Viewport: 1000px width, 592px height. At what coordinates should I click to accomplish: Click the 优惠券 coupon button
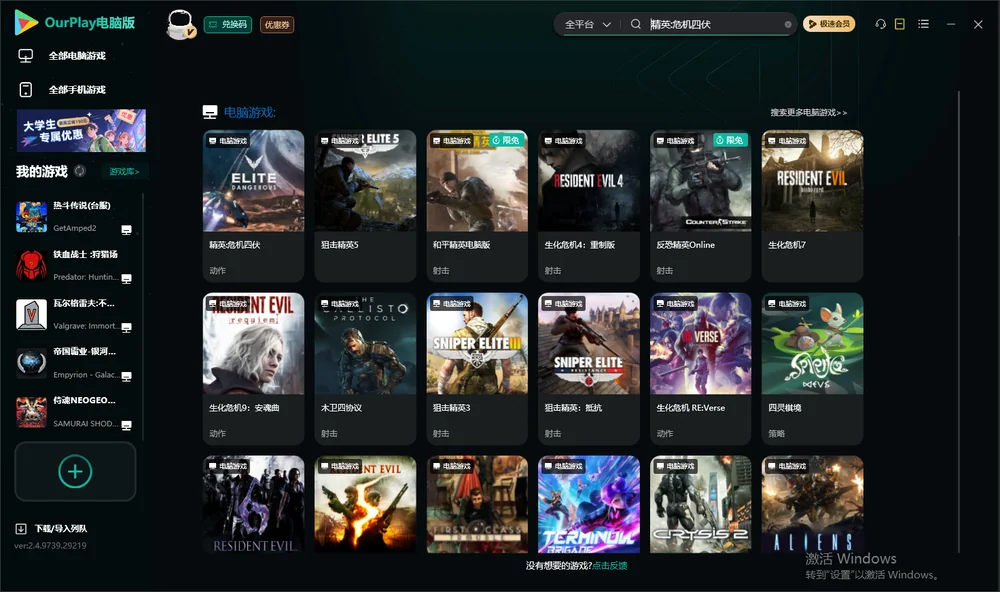[x=277, y=25]
